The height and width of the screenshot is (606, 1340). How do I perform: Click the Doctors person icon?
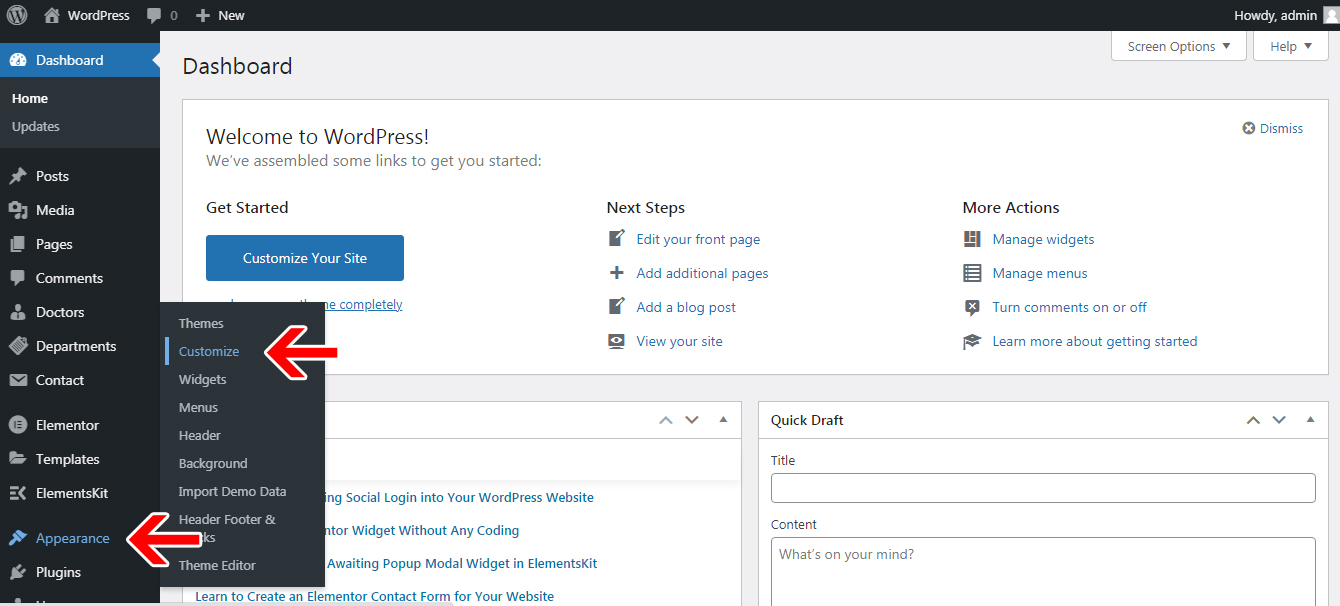[18, 312]
